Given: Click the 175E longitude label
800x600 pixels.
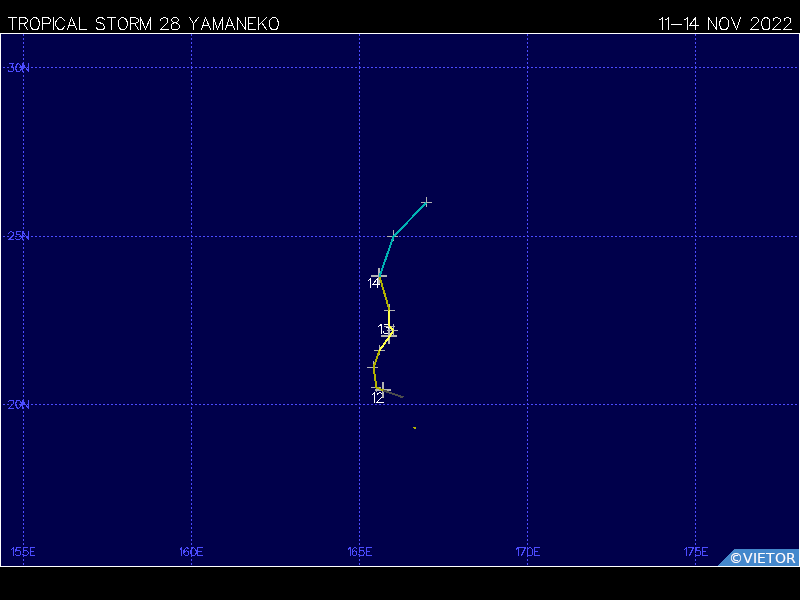Looking at the screenshot, I should tap(696, 552).
